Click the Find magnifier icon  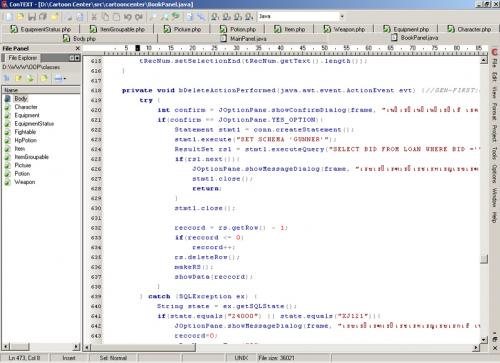(x=153, y=17)
